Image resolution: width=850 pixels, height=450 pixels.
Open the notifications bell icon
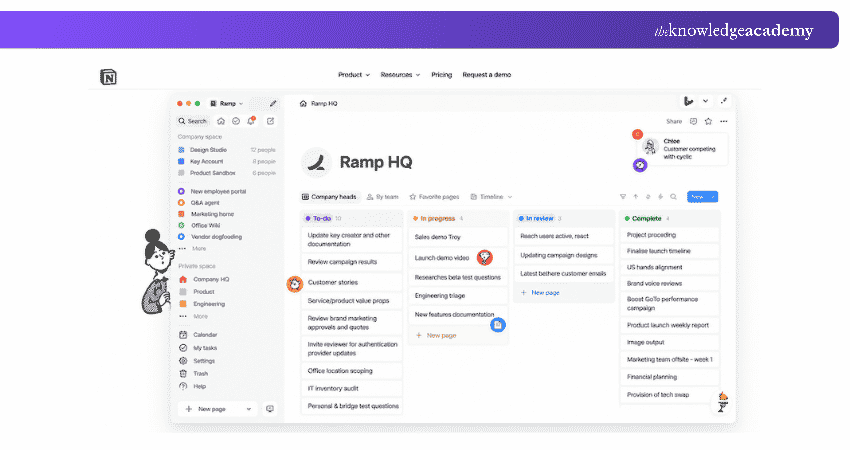251,120
